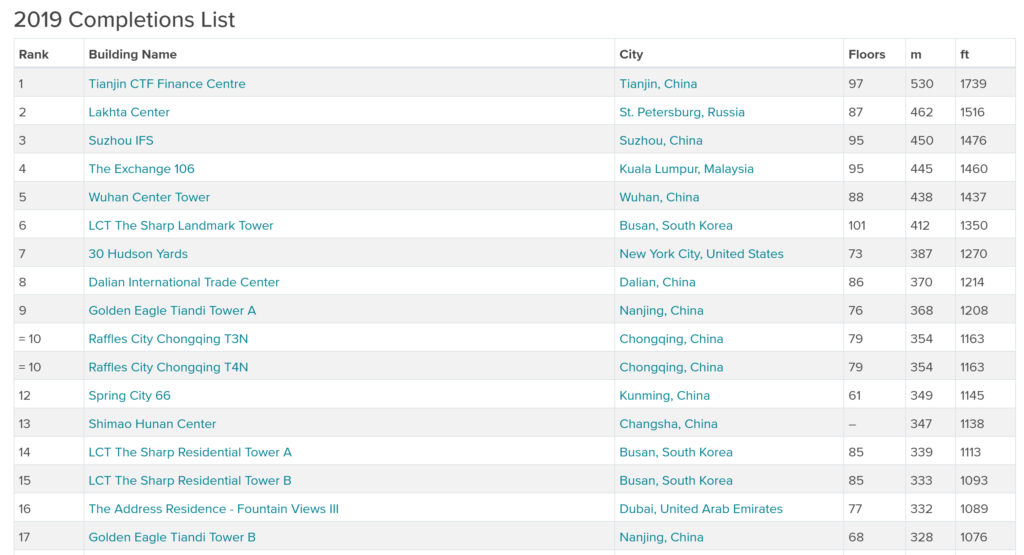Open Shimao Hunan Center link
The height and width of the screenshot is (555, 1024).
(x=152, y=424)
